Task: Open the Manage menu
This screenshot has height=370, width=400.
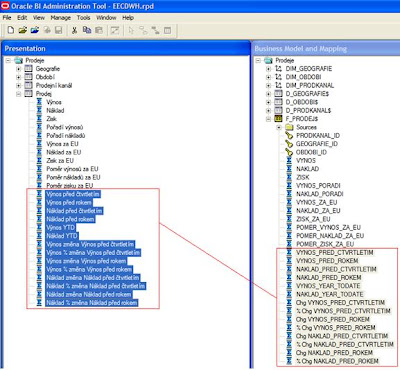Action: pos(60,17)
